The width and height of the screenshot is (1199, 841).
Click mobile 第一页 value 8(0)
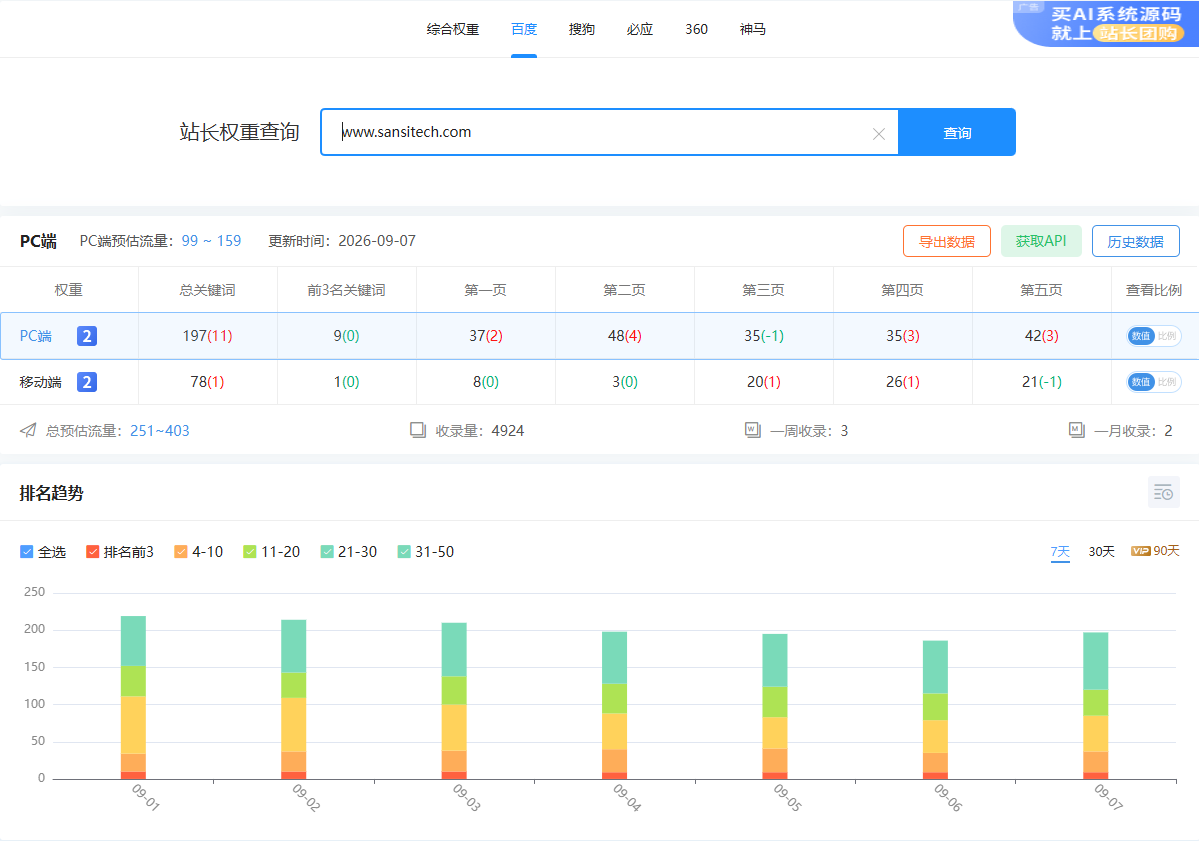(486, 382)
